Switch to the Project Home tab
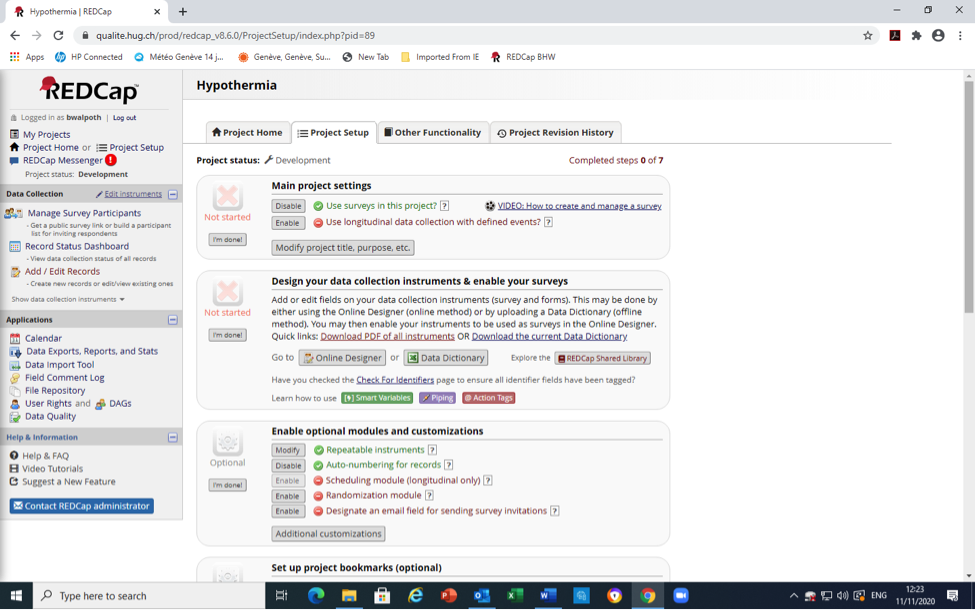This screenshot has width=975, height=610. (247, 132)
